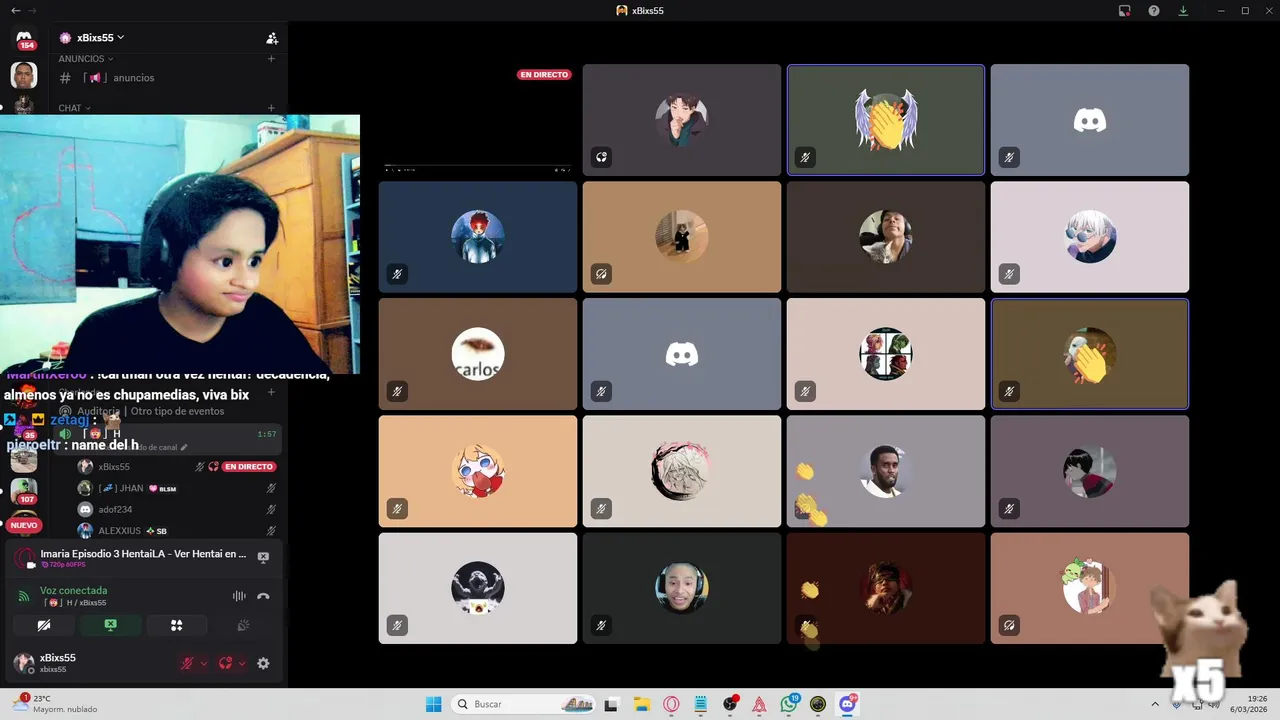Open server avatar below the home icon
Screen dimensions: 1280x720
coord(24,75)
